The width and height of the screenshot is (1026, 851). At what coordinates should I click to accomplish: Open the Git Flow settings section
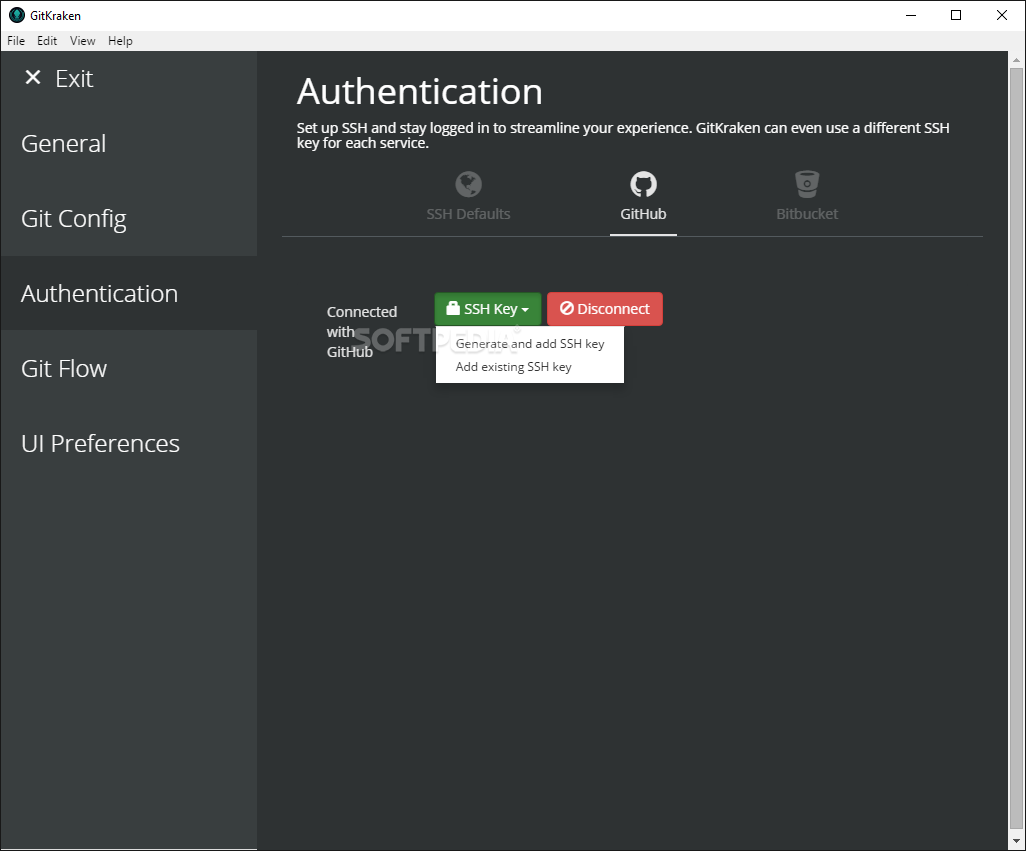click(x=128, y=368)
